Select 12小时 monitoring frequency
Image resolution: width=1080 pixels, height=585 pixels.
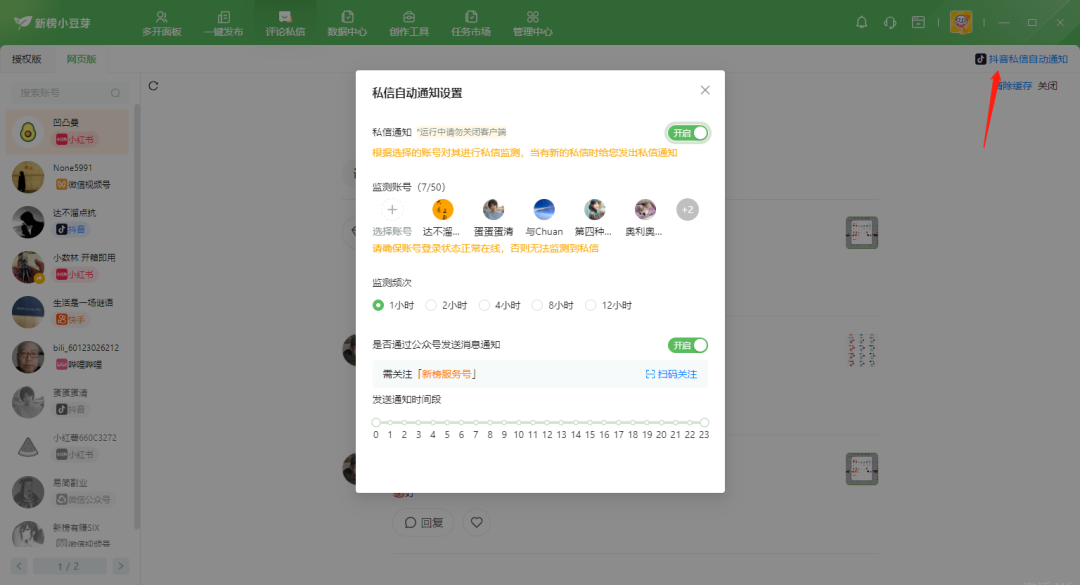point(608,305)
